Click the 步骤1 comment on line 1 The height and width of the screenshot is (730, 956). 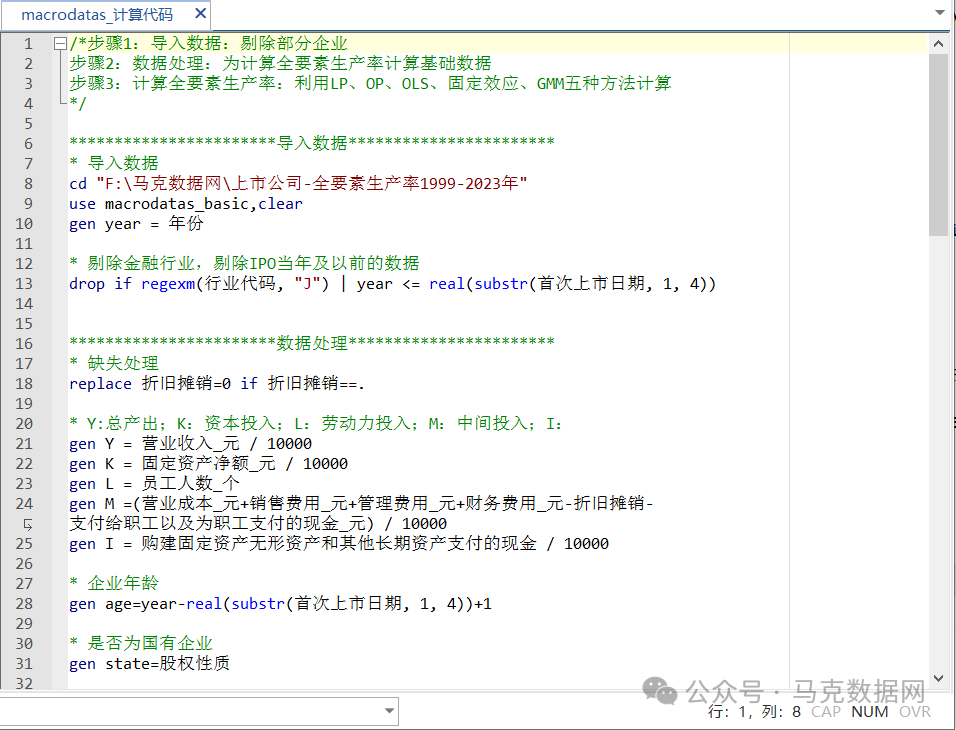209,43
